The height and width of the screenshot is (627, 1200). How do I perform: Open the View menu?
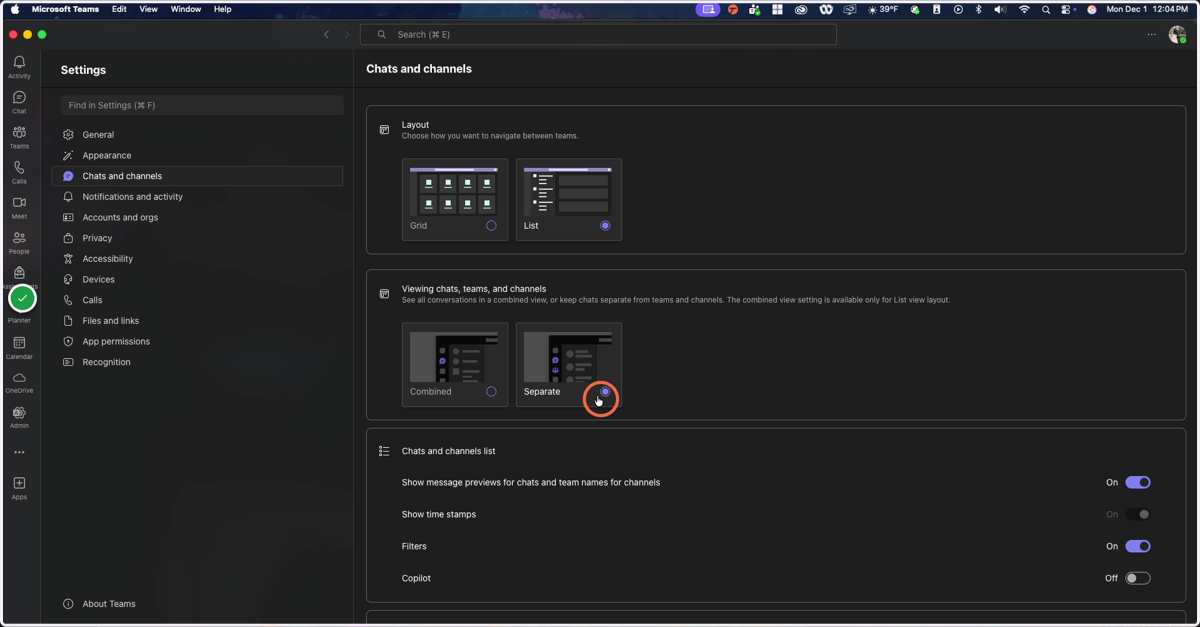(148, 9)
